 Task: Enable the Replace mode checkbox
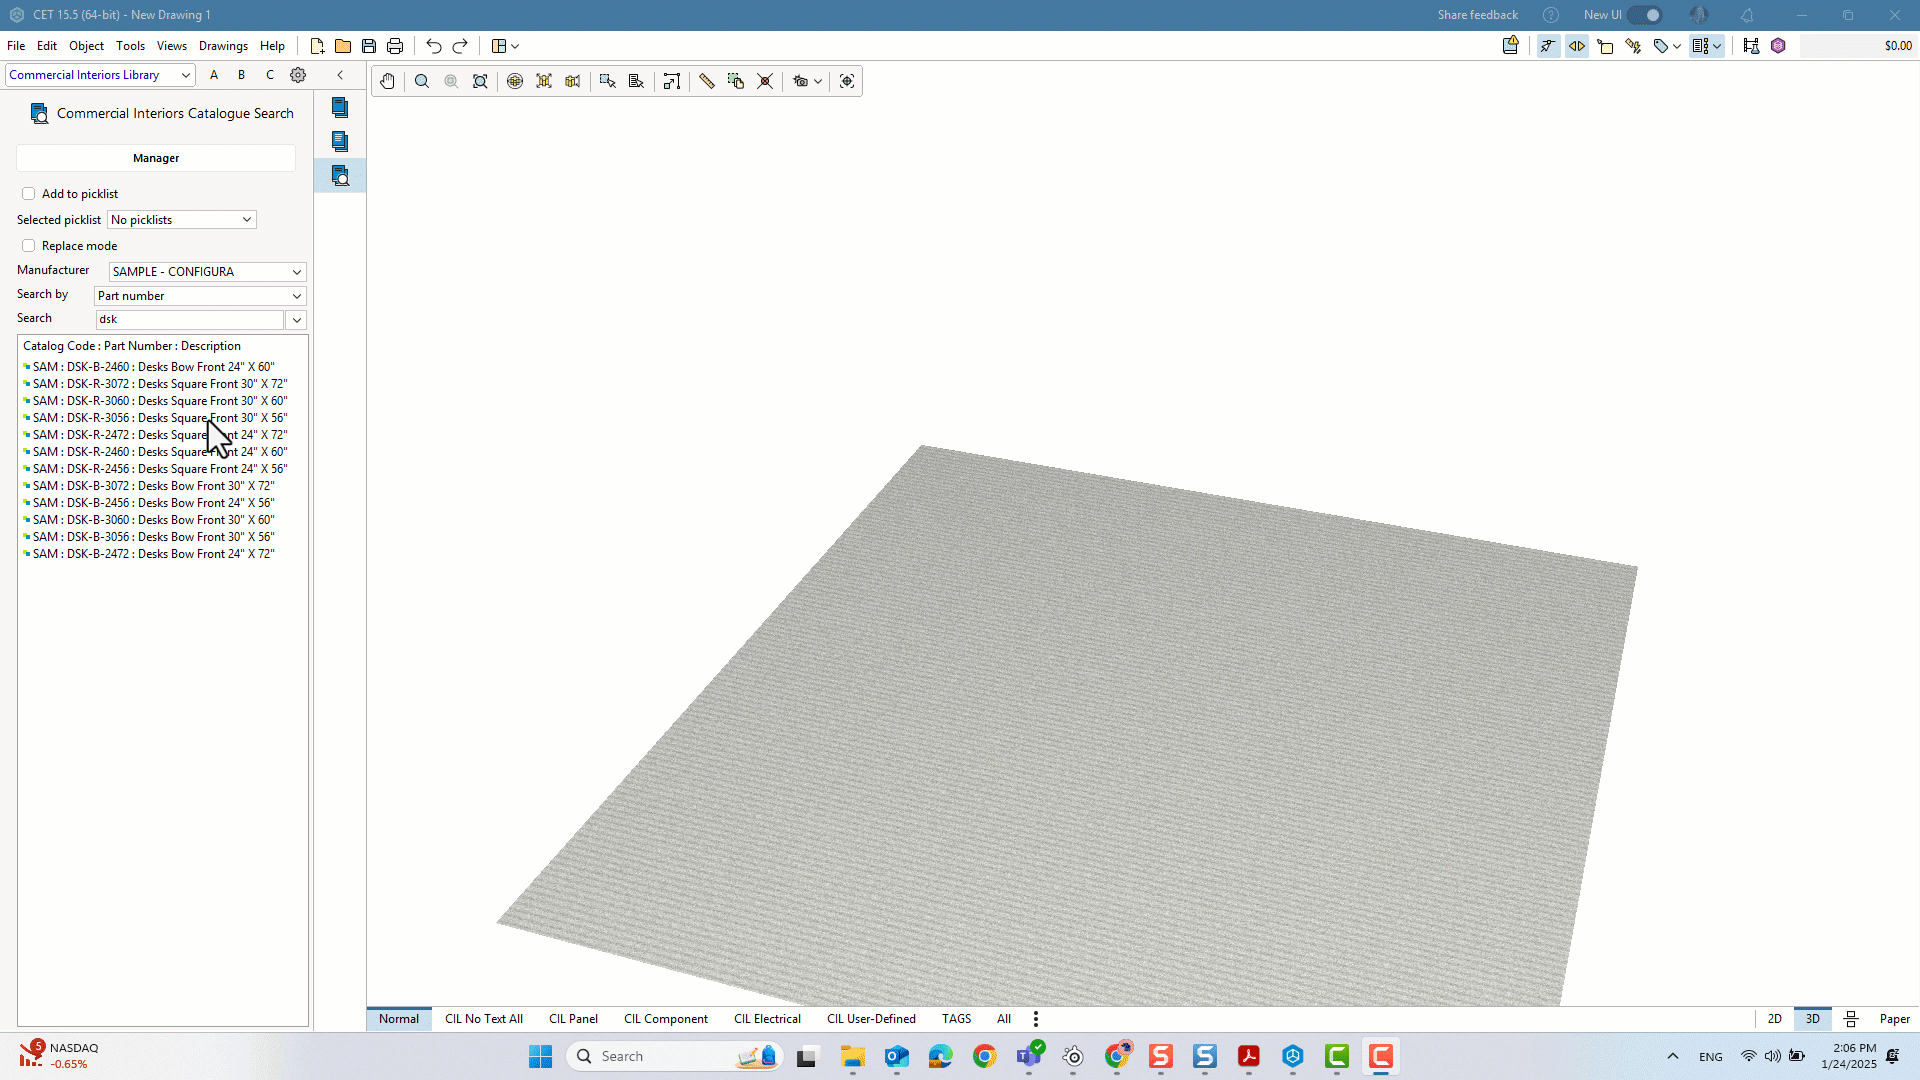point(28,246)
